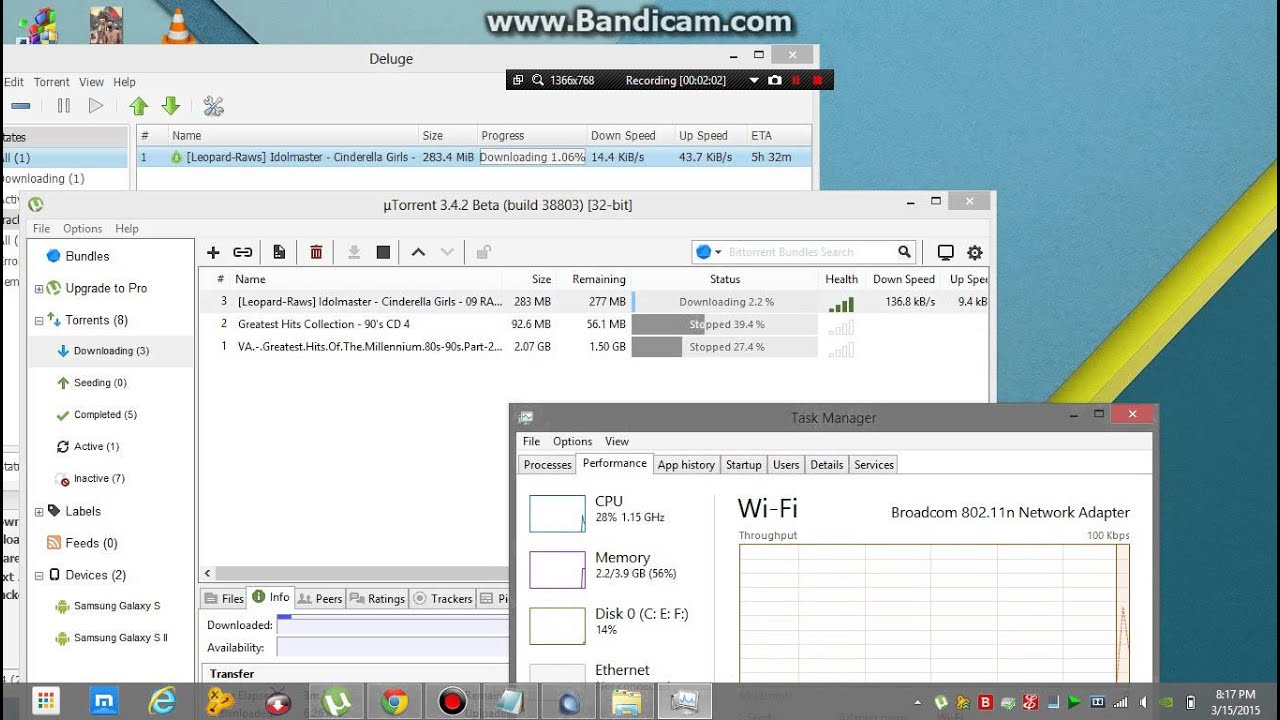This screenshot has height=720, width=1280.
Task: Open the Peers tab in uTorrent
Action: [320, 598]
